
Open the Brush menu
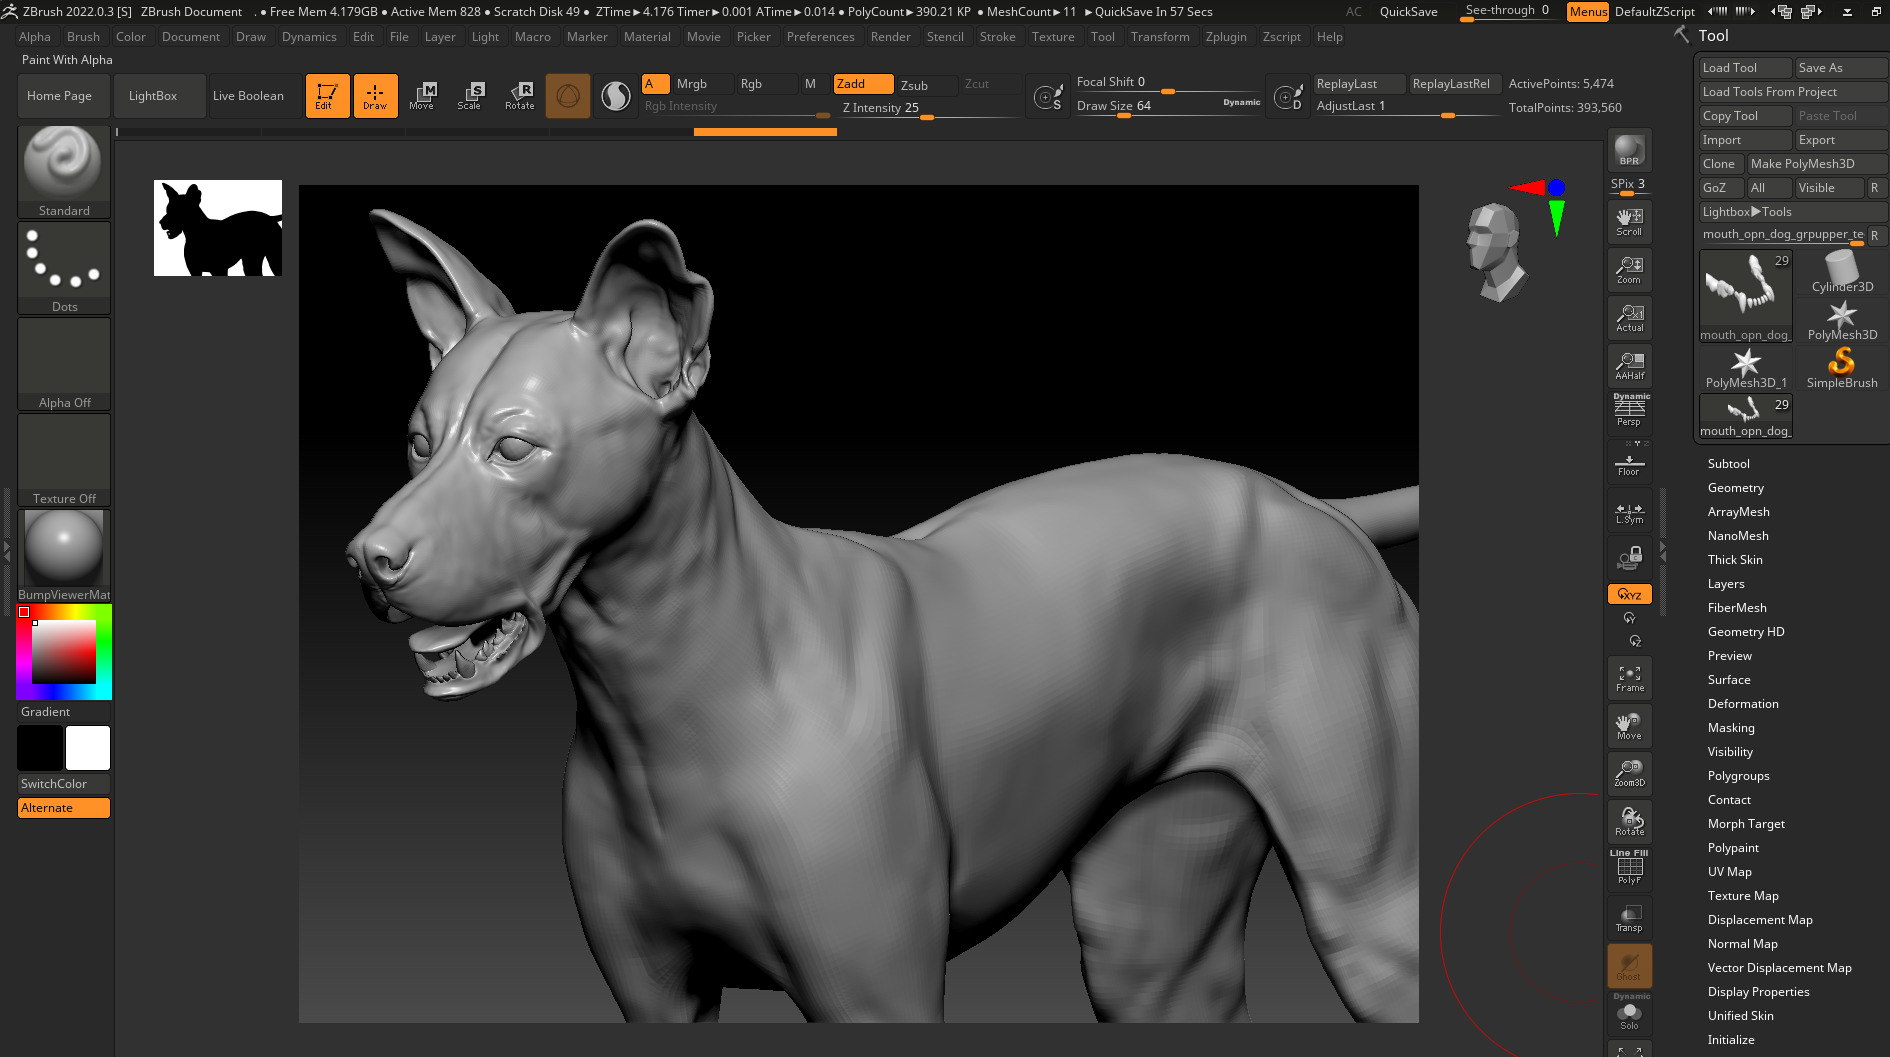tap(83, 37)
